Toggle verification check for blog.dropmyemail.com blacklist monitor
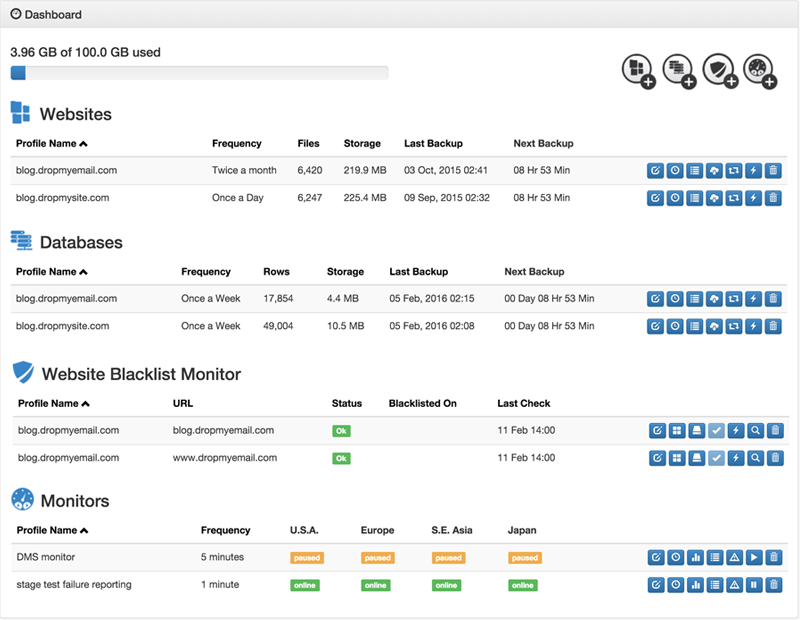The height and width of the screenshot is (620, 800). coord(714,430)
